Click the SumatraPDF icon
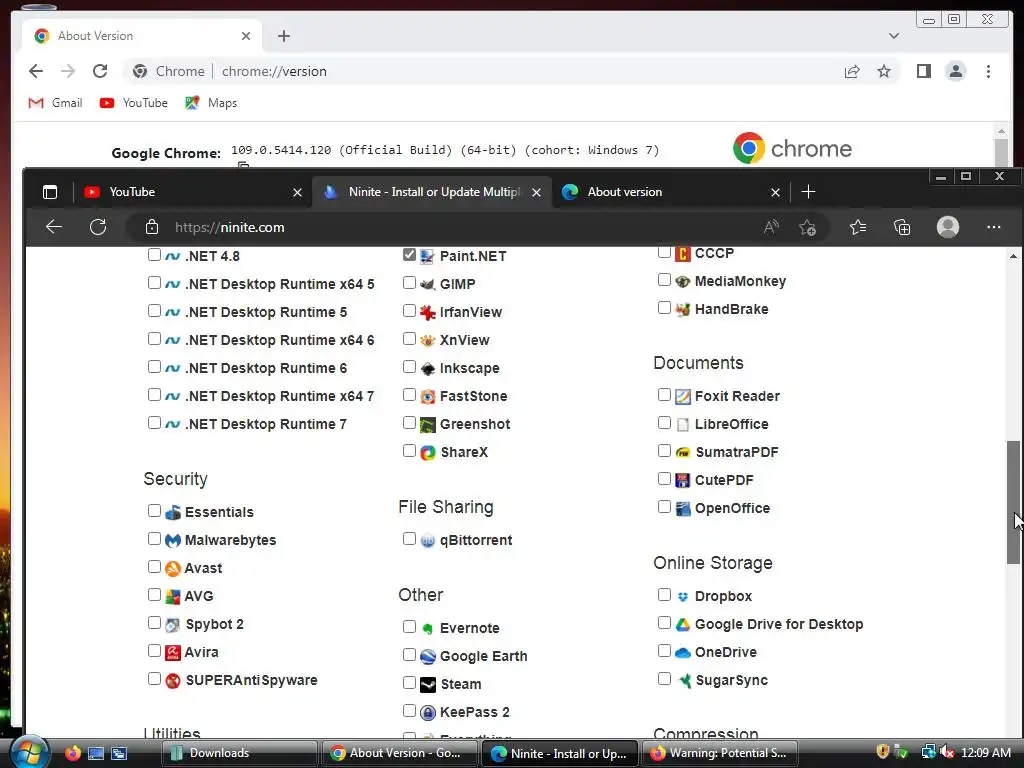The width and height of the screenshot is (1024, 768). tap(682, 452)
